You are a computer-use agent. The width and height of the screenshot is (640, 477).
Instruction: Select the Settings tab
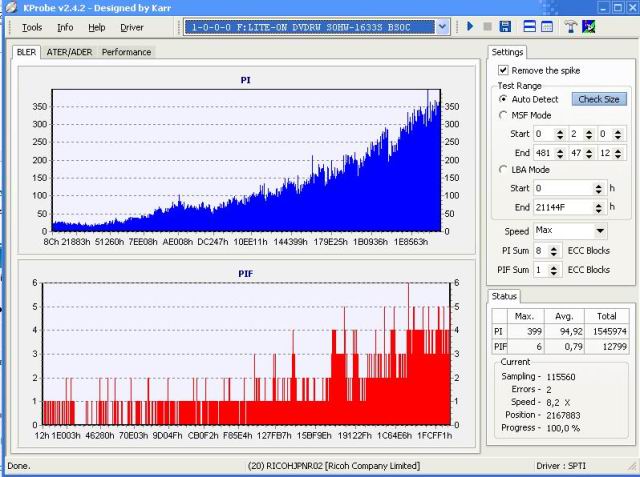click(507, 52)
